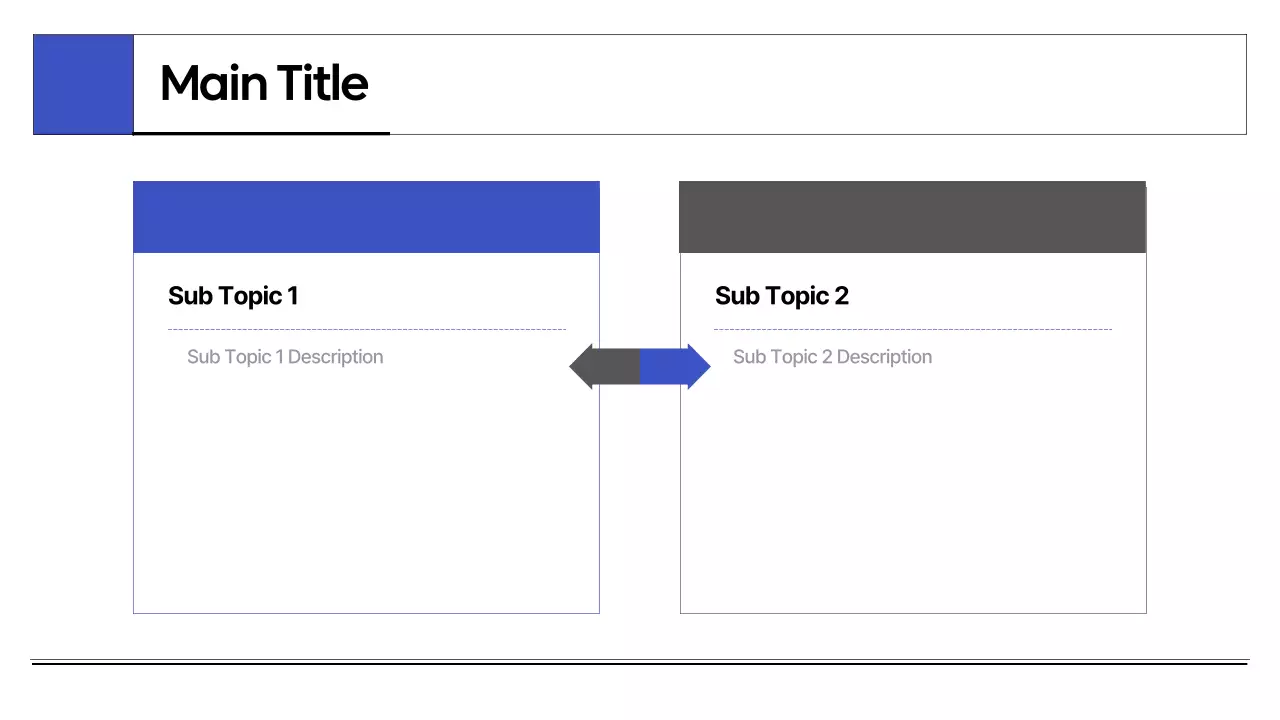This screenshot has height=720, width=1280.
Task: Select the dashed line under Sub Topic 1
Action: tap(366, 329)
